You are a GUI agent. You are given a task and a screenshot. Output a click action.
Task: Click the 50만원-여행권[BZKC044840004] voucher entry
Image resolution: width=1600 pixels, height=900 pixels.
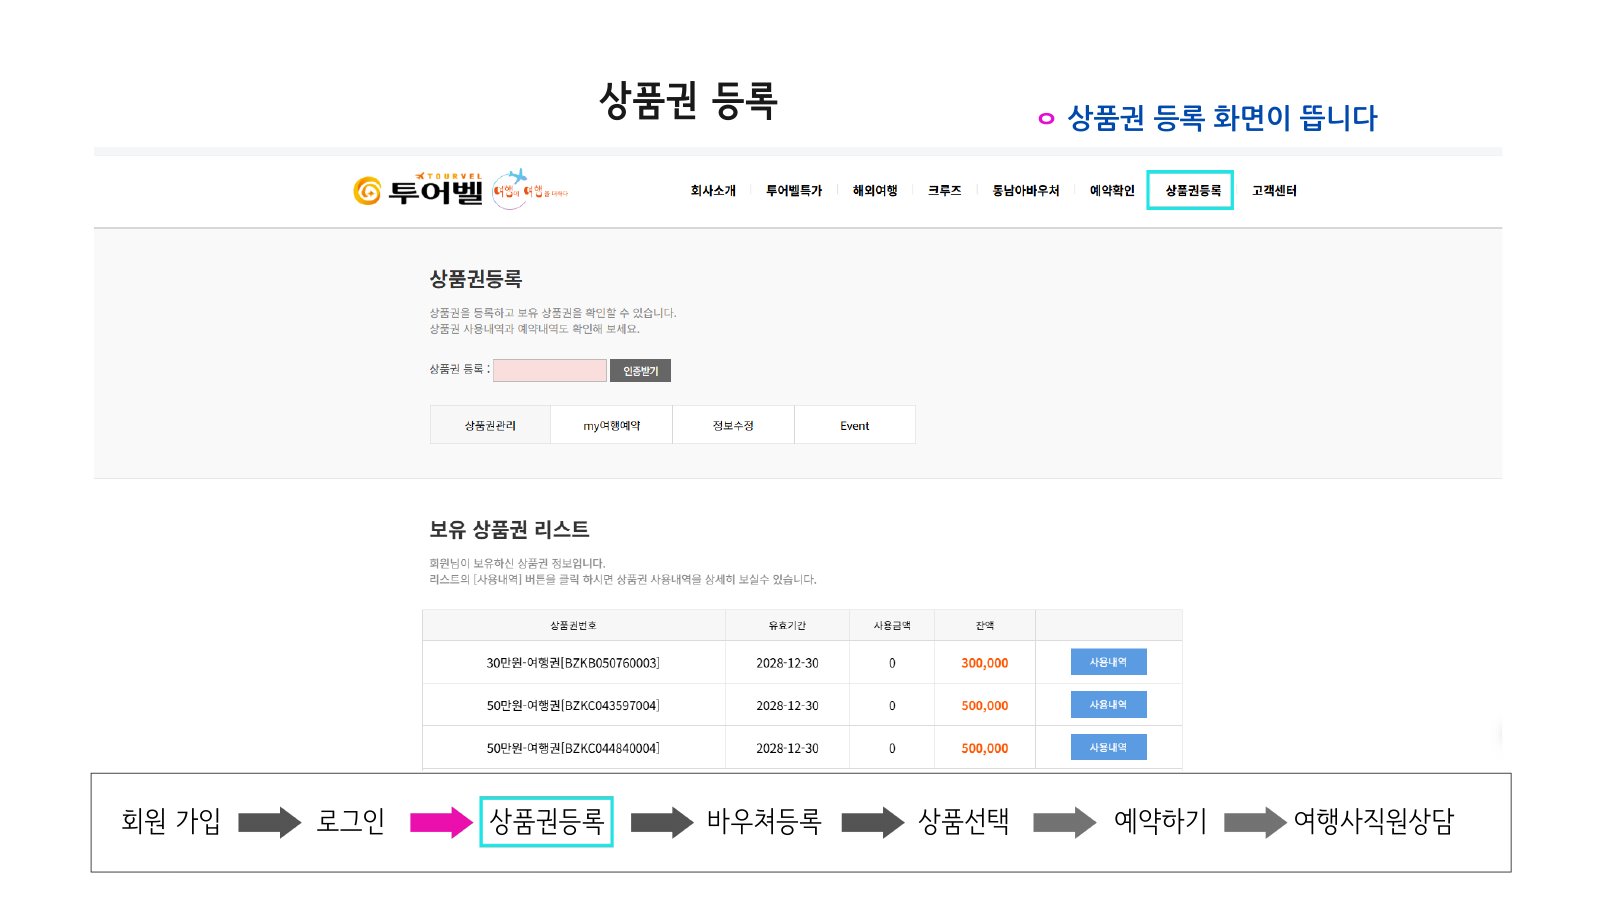[573, 748]
